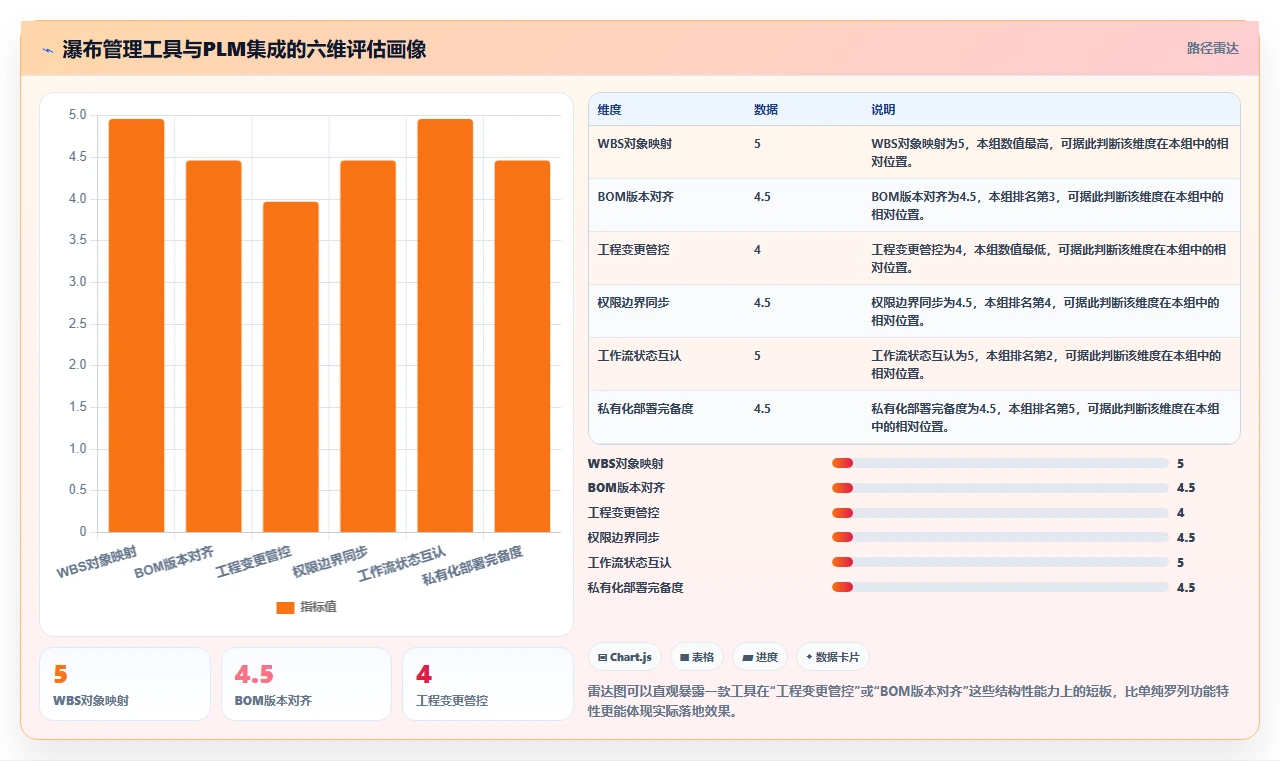Click the BOM版本对齐 progress bar

pos(1000,488)
